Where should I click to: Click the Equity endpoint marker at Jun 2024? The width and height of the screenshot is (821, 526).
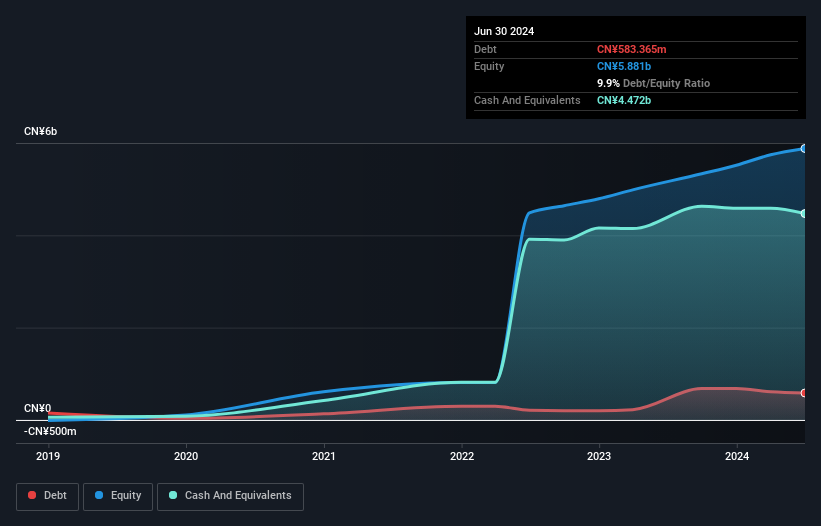[803, 149]
